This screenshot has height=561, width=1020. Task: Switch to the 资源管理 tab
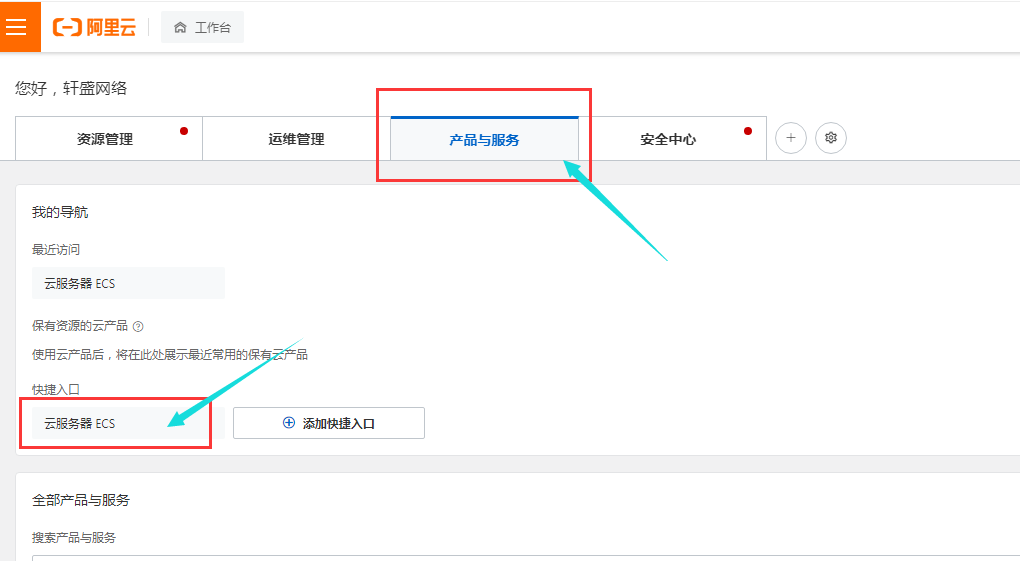coord(109,139)
